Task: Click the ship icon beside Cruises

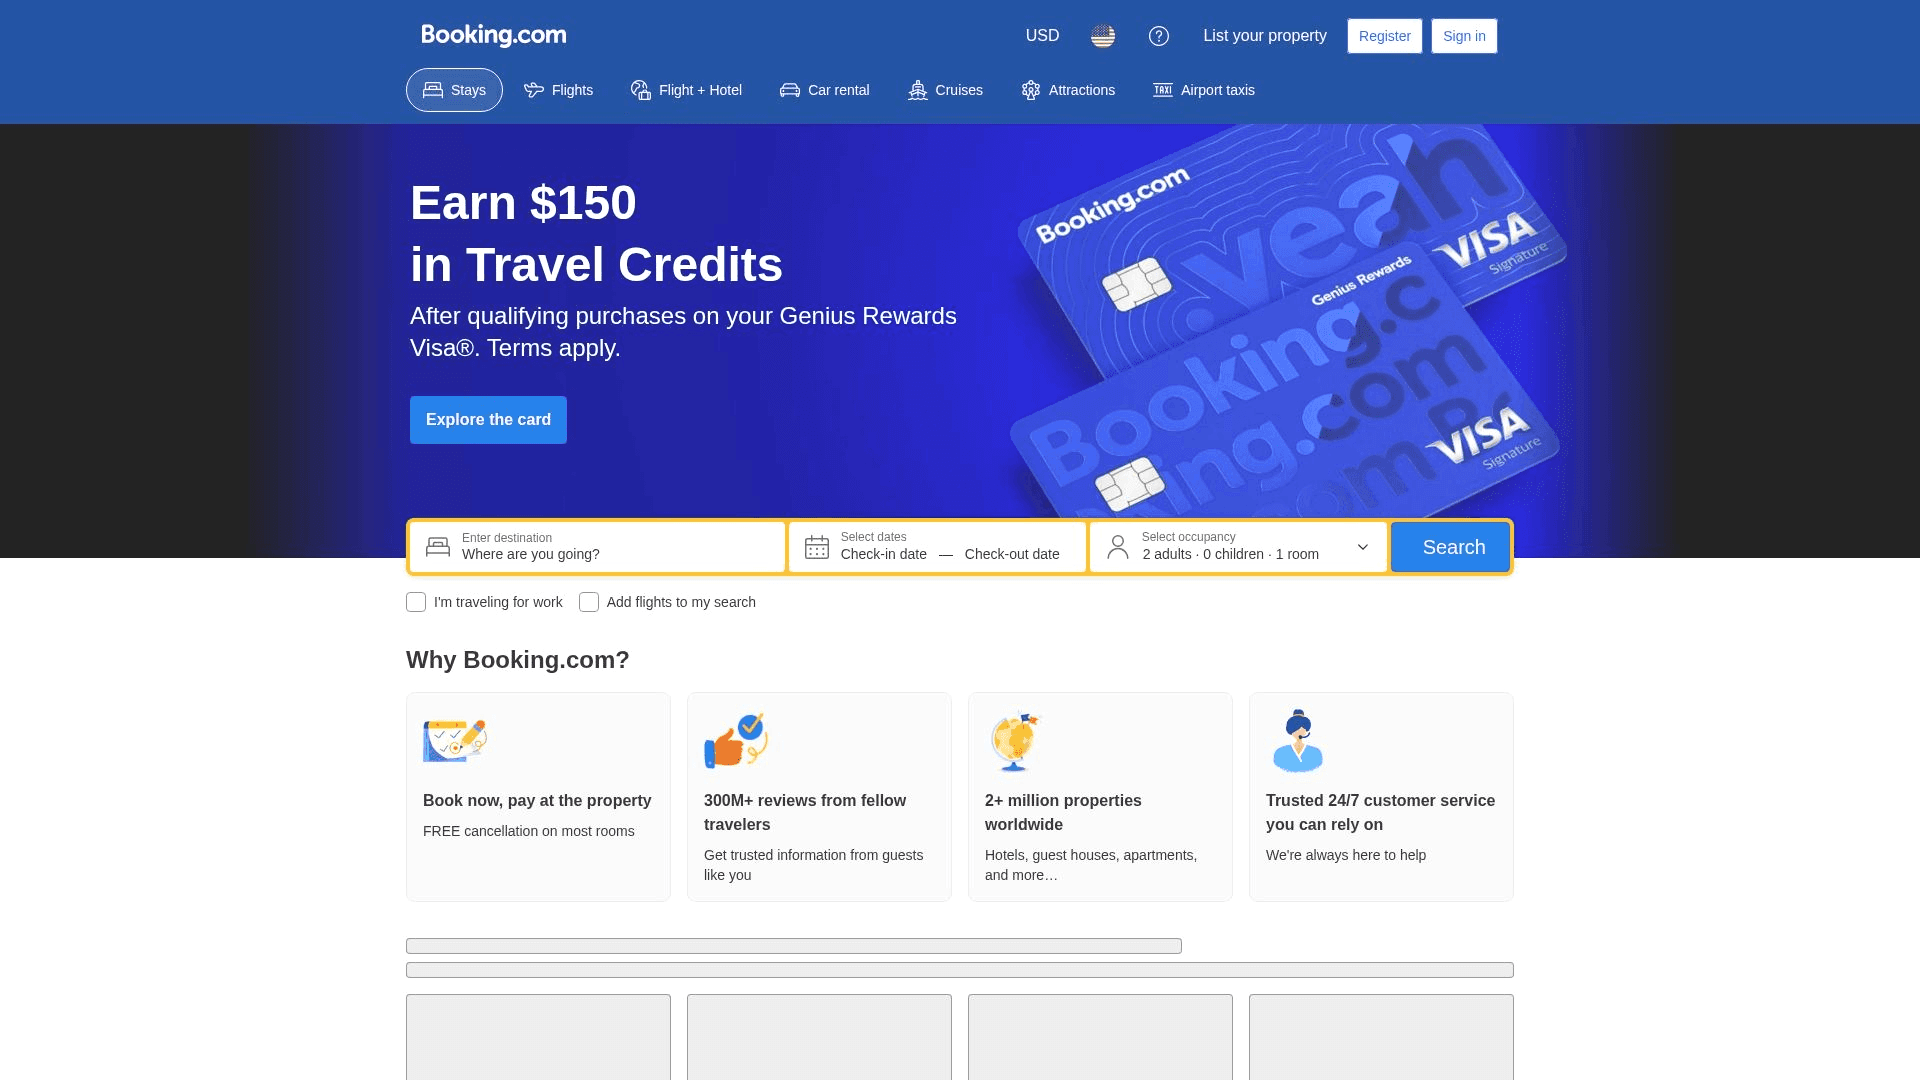Action: [918, 90]
